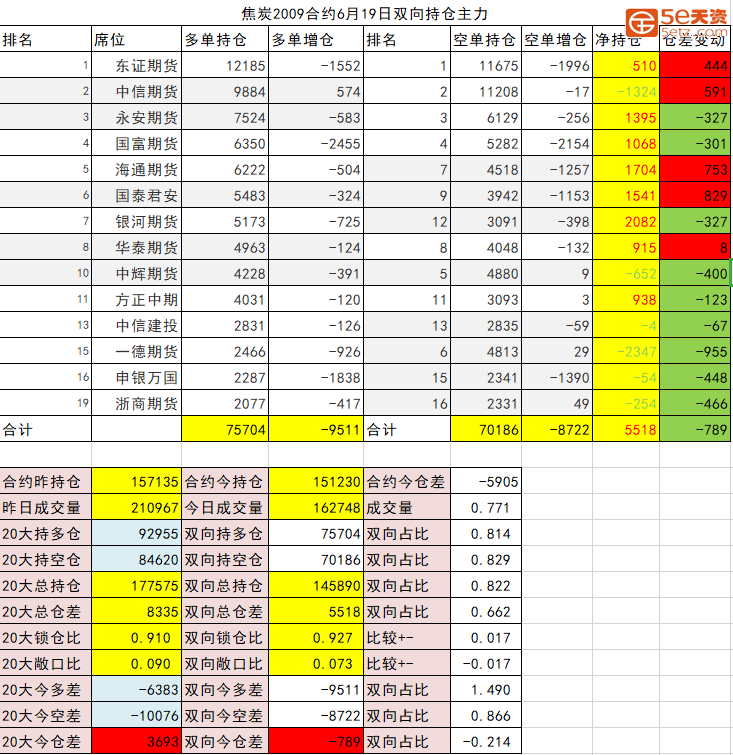The width and height of the screenshot is (733, 755).
Task: Select total net position 5518 in 合计 row
Action: tap(626, 429)
